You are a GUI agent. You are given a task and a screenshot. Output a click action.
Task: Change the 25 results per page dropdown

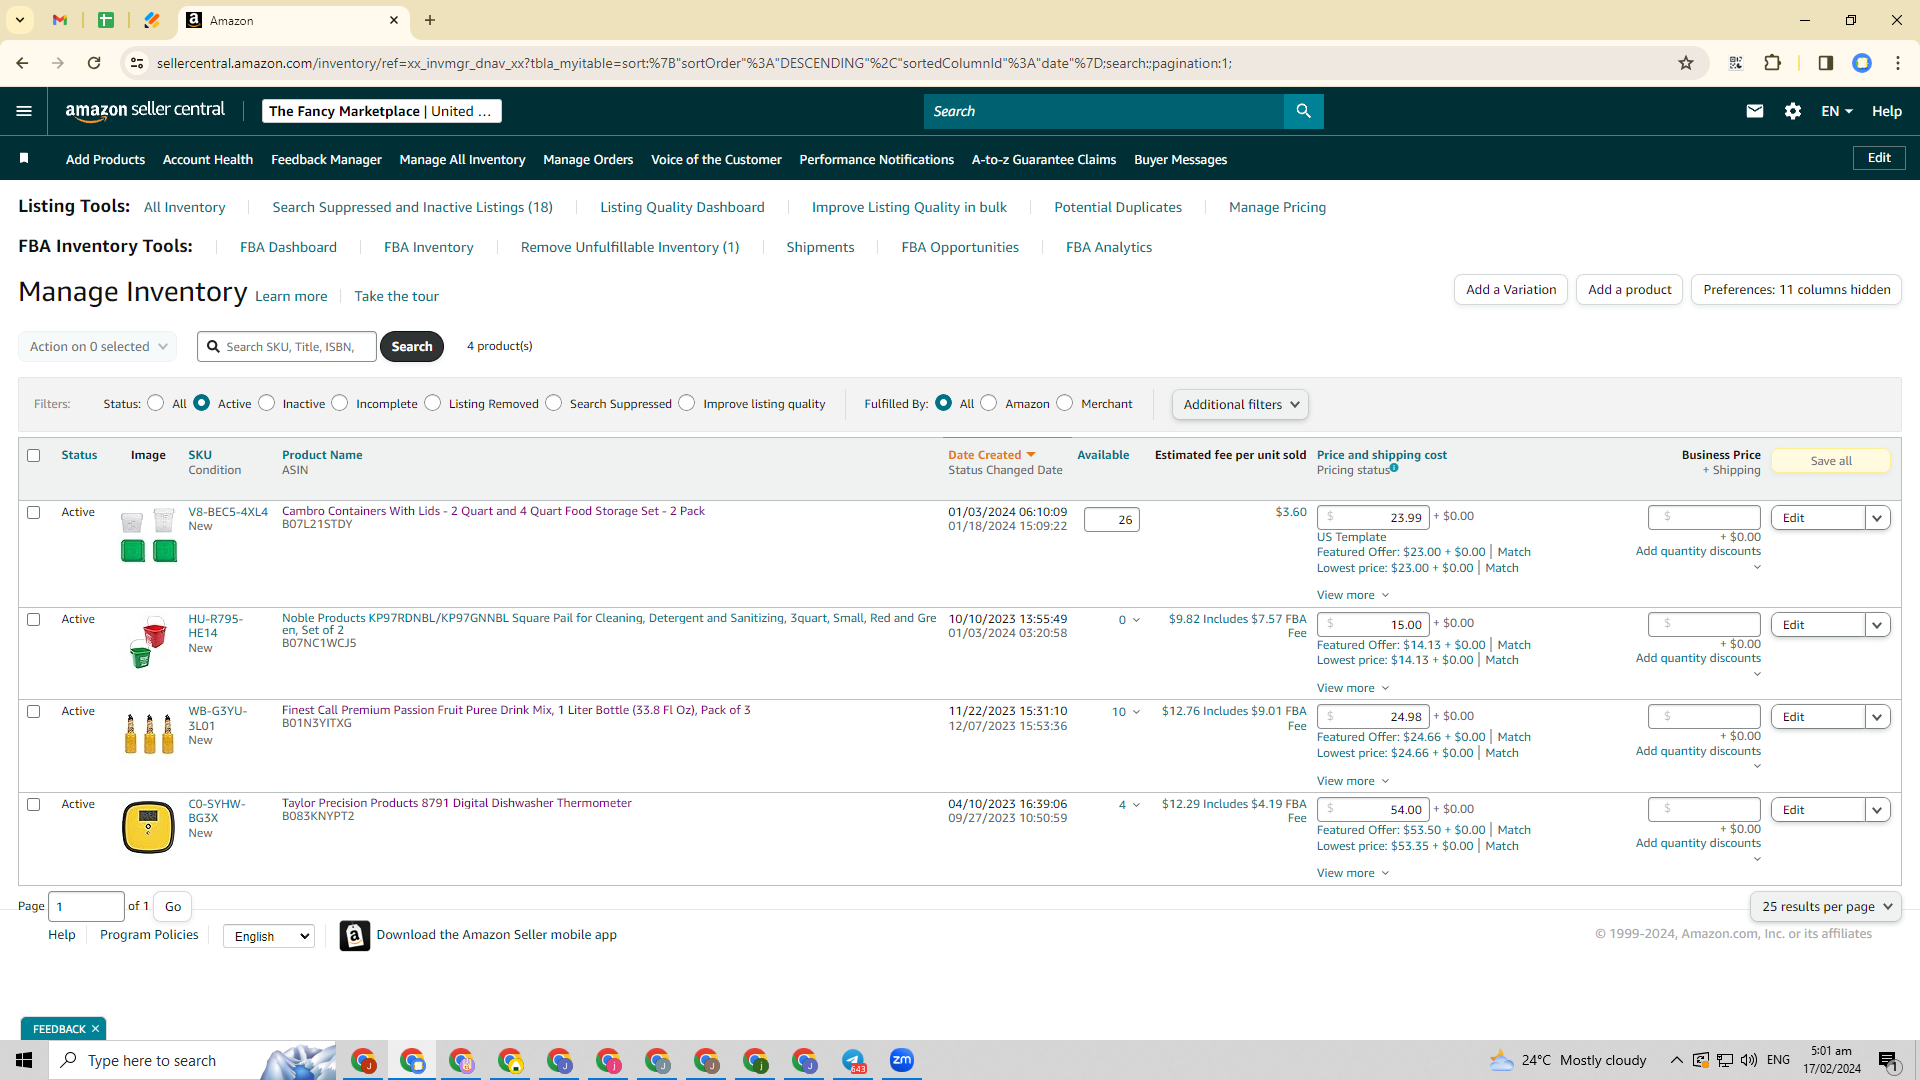[x=1826, y=906]
